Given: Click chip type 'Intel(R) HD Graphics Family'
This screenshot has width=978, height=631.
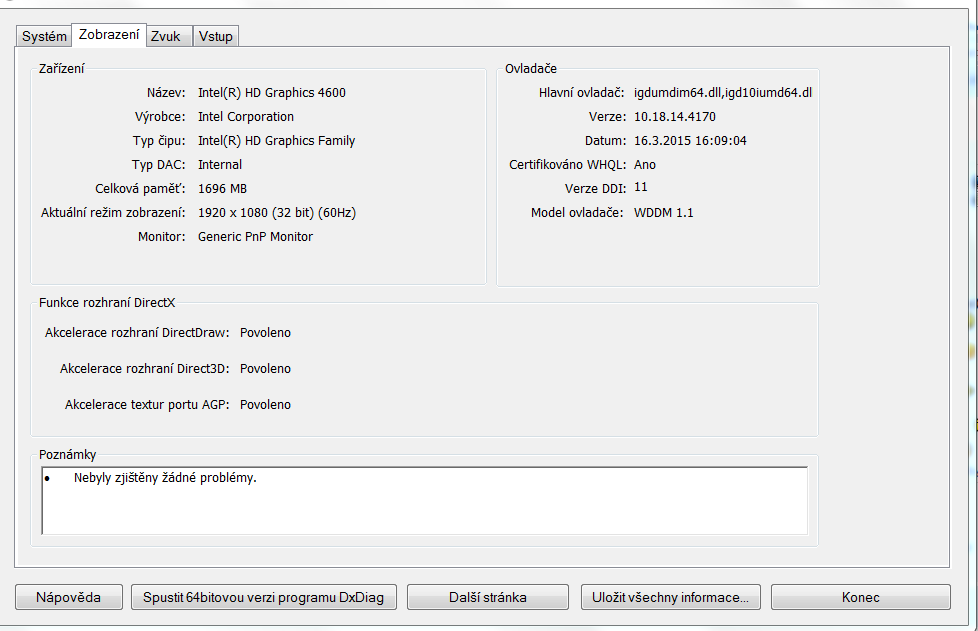Looking at the screenshot, I should pyautogui.click(x=276, y=141).
